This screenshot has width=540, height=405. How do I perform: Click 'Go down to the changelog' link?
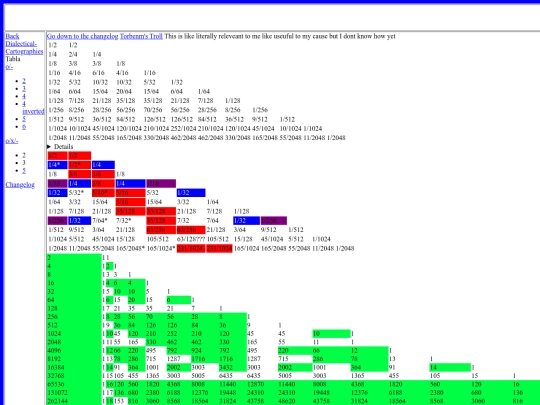82,36
